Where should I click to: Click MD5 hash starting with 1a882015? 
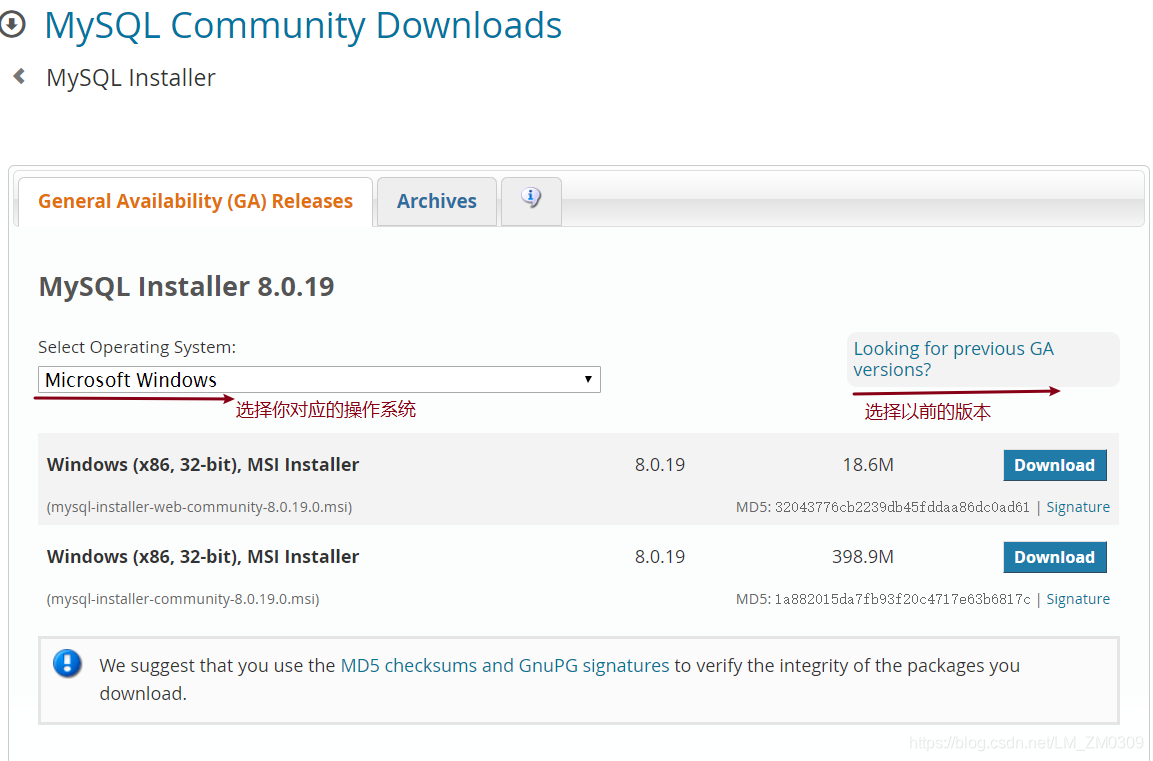tap(902, 599)
